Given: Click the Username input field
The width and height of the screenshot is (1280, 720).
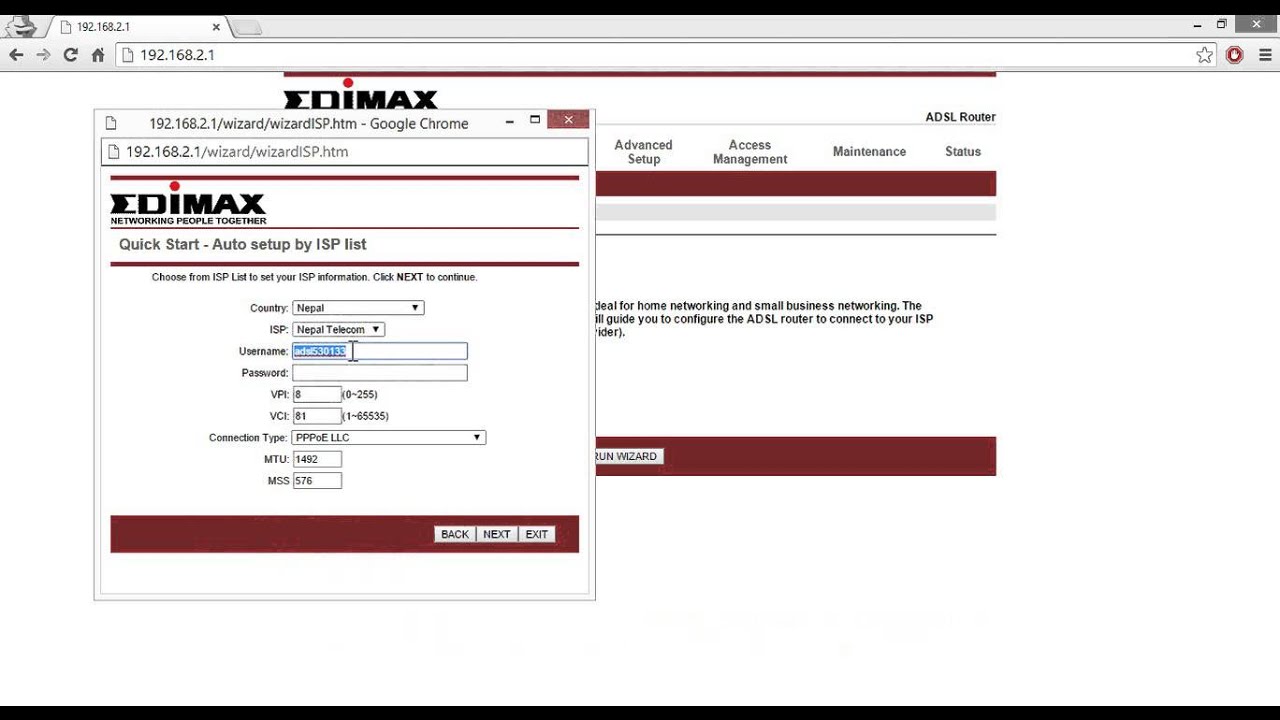Looking at the screenshot, I should coord(380,351).
